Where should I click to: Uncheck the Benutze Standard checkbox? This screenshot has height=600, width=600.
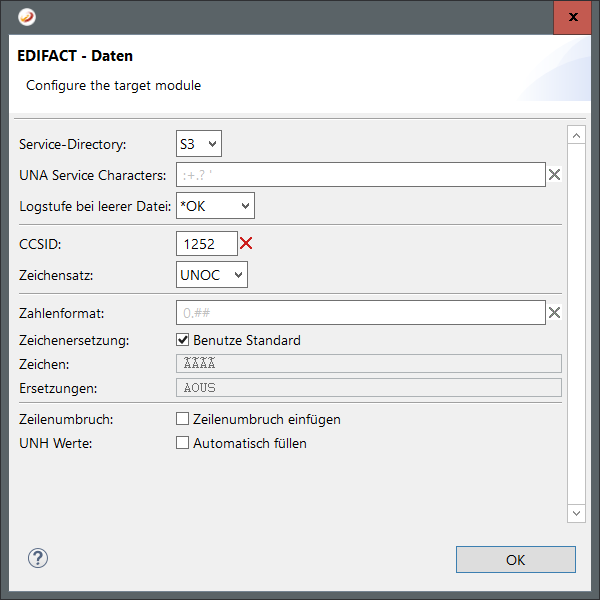pos(183,340)
